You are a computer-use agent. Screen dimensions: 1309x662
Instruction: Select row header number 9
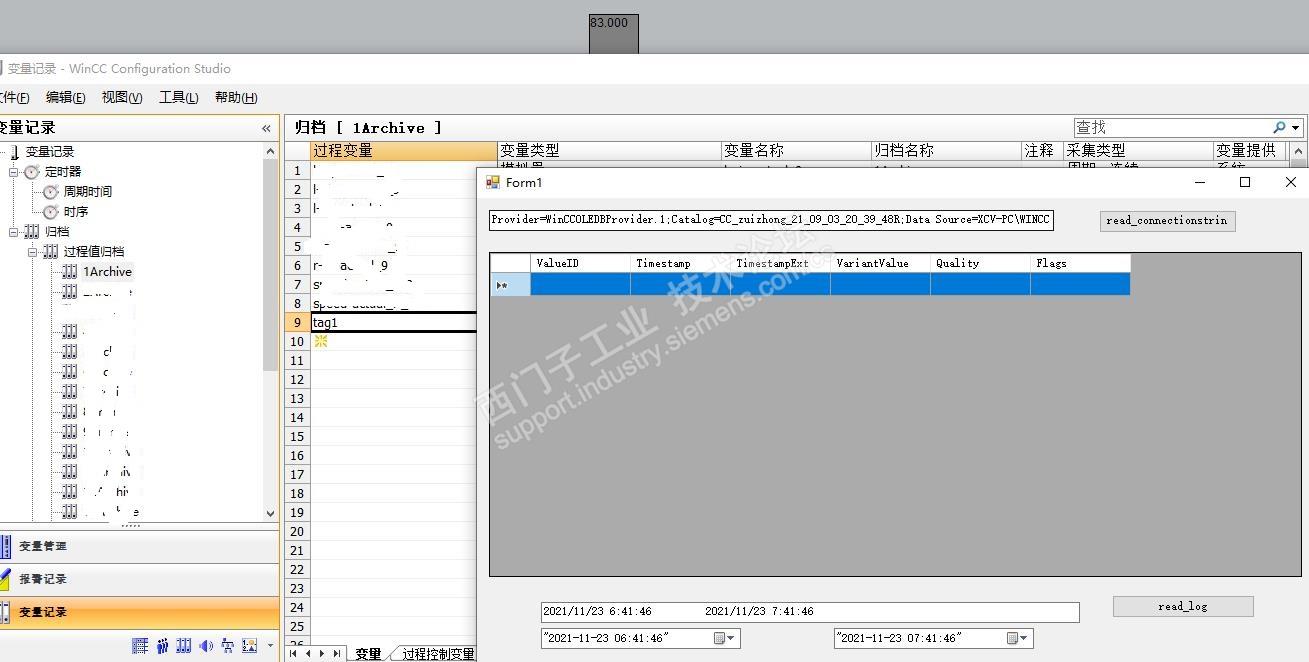click(x=297, y=322)
